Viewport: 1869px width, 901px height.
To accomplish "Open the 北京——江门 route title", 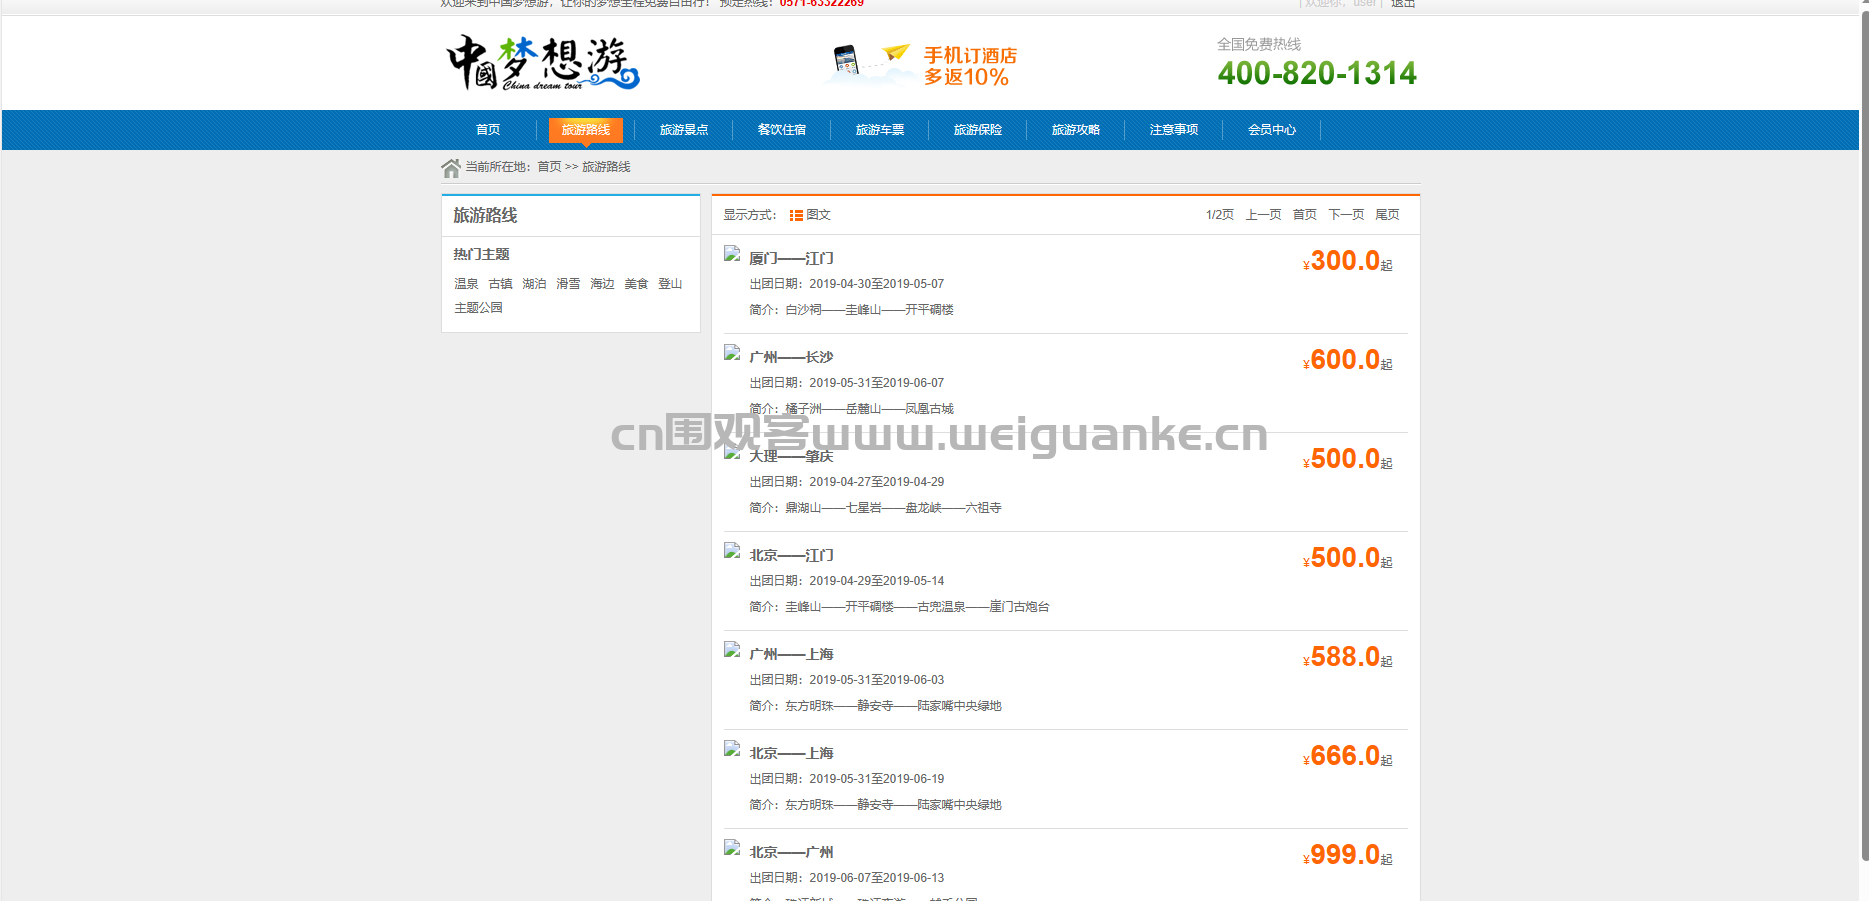I will (x=791, y=555).
